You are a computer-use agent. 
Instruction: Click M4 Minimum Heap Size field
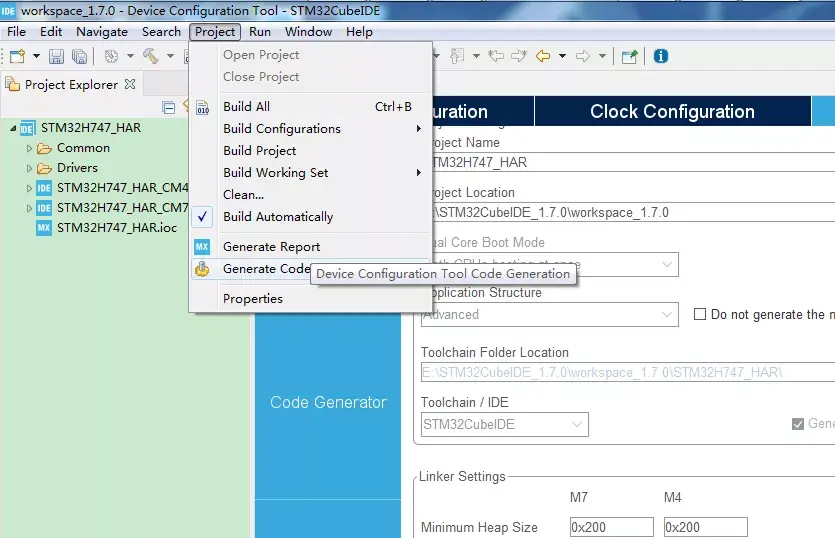tap(706, 527)
